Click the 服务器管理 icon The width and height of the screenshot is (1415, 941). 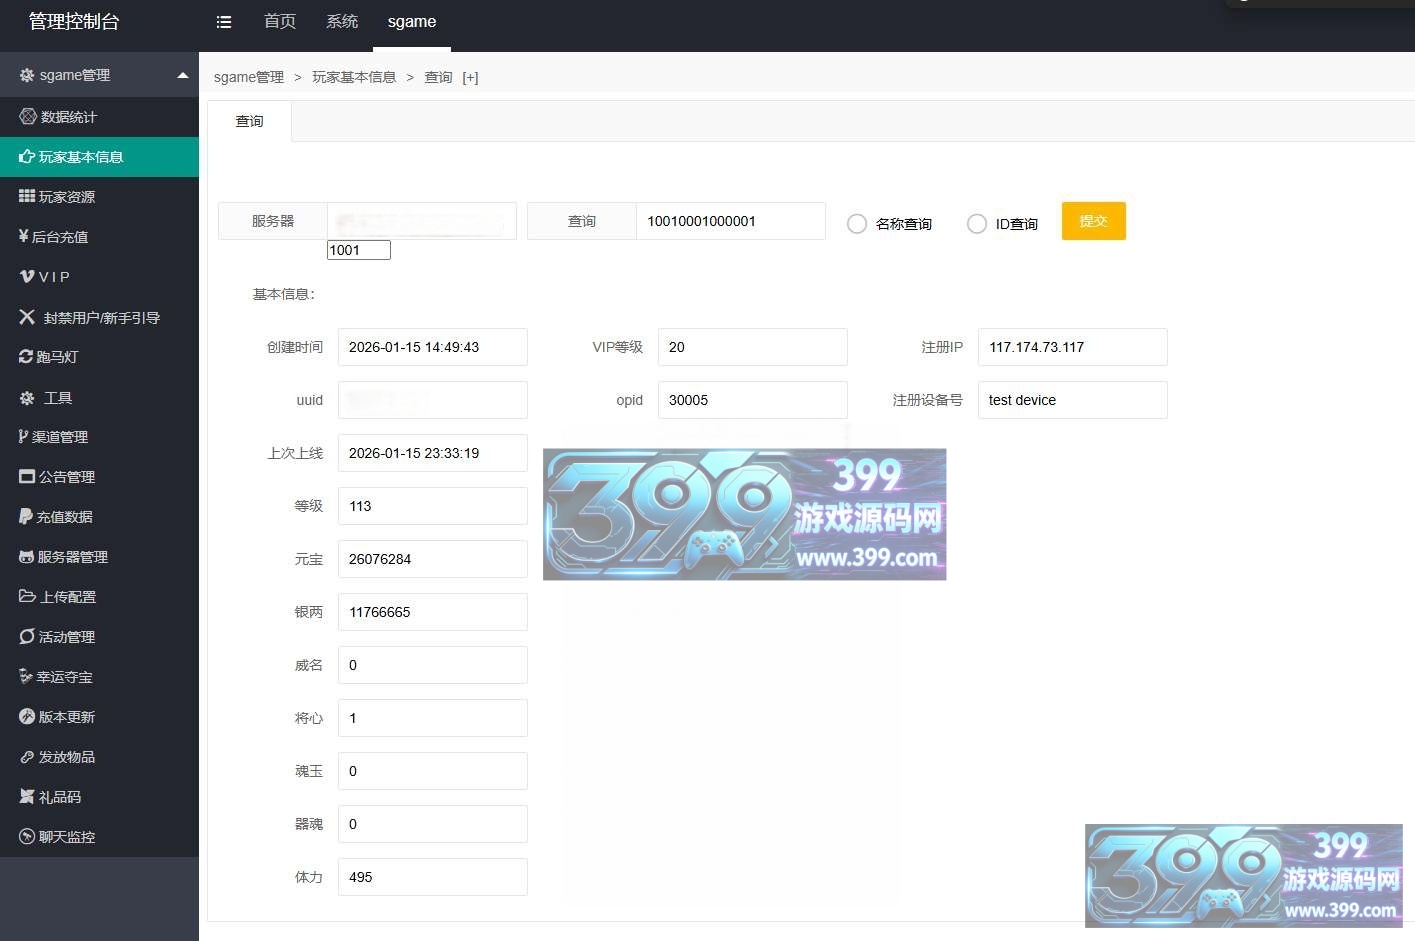[x=27, y=557]
